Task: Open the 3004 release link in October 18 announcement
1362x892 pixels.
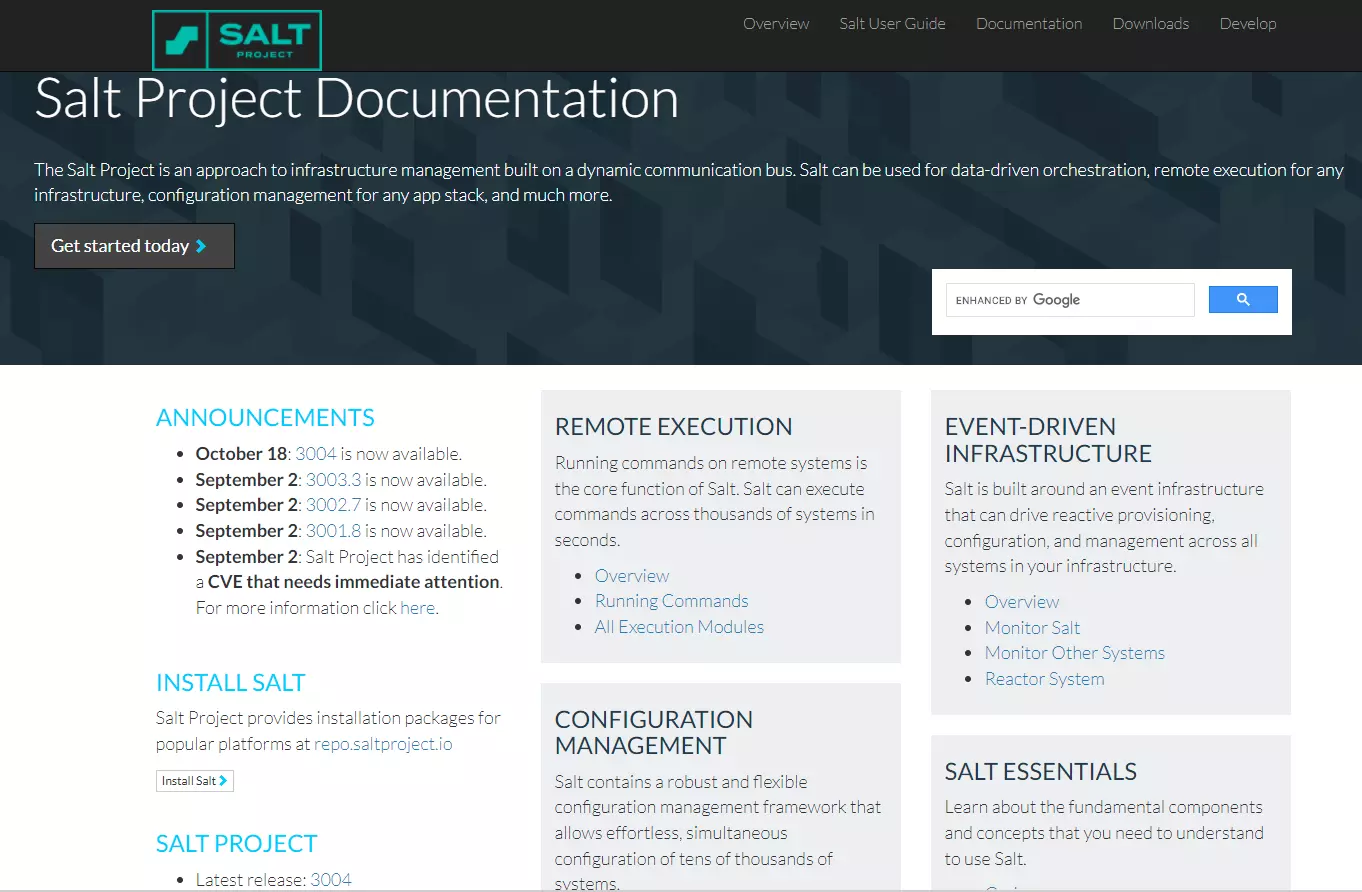Action: click(x=316, y=453)
